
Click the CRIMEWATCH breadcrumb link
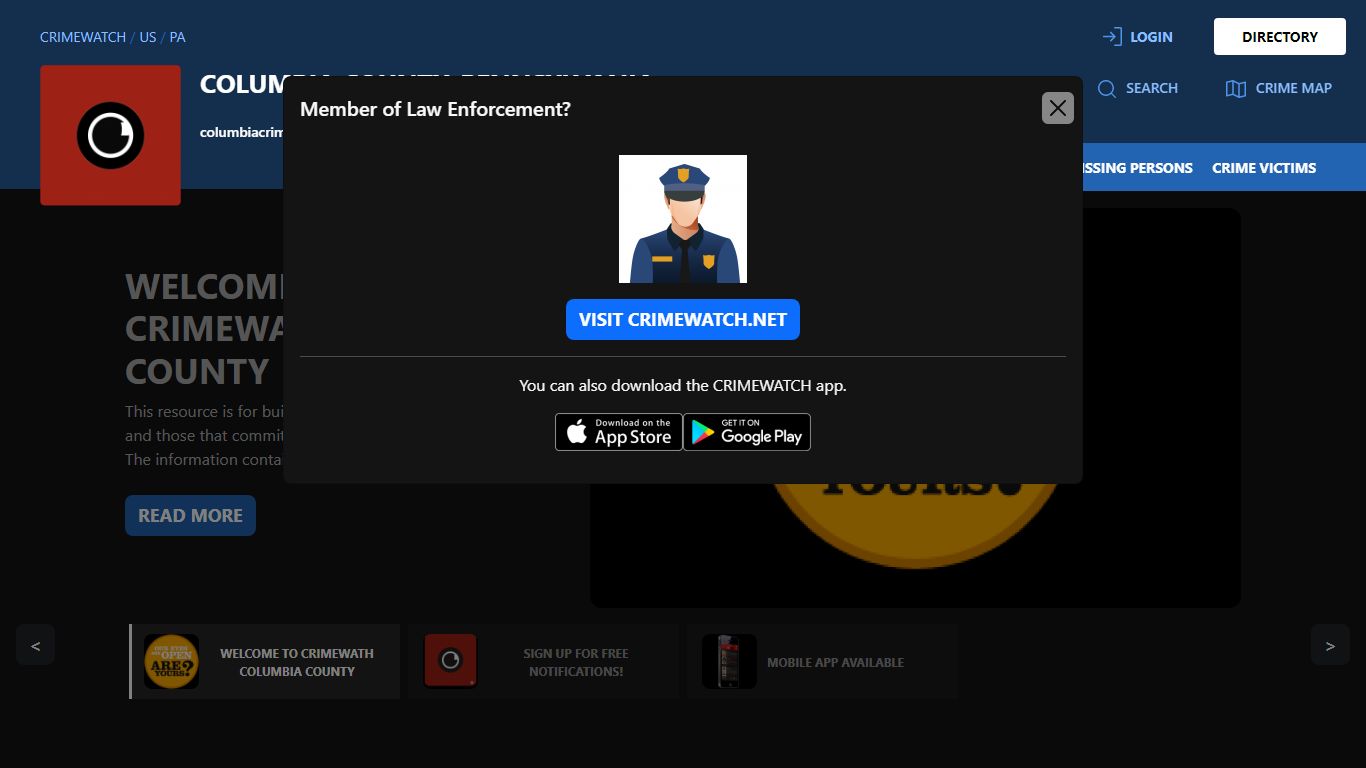(83, 37)
